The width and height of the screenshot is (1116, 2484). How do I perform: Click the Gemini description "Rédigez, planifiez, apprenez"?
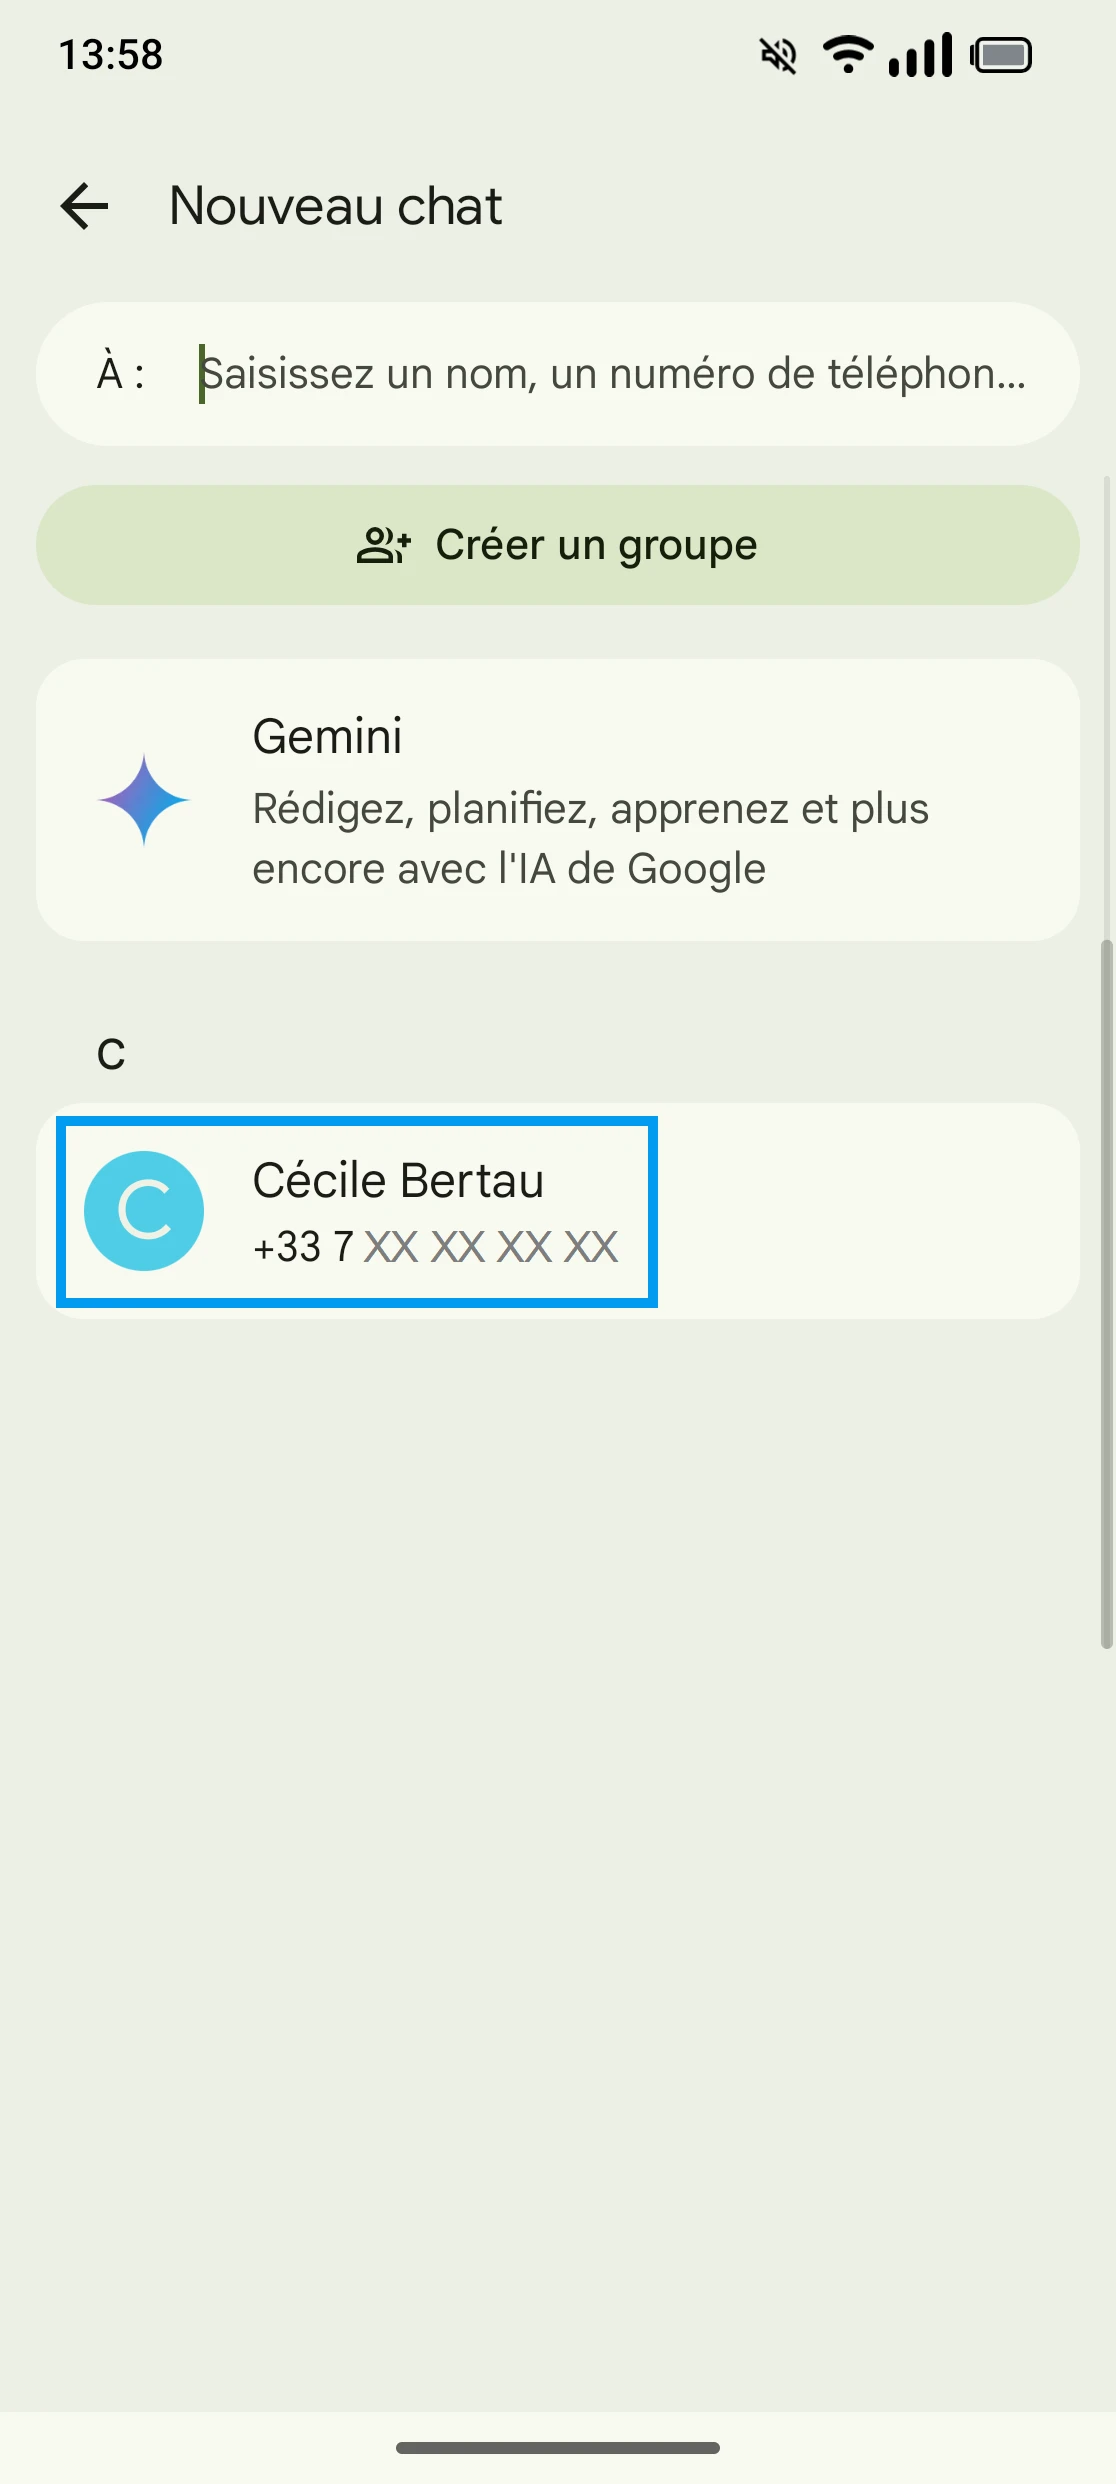click(590, 838)
